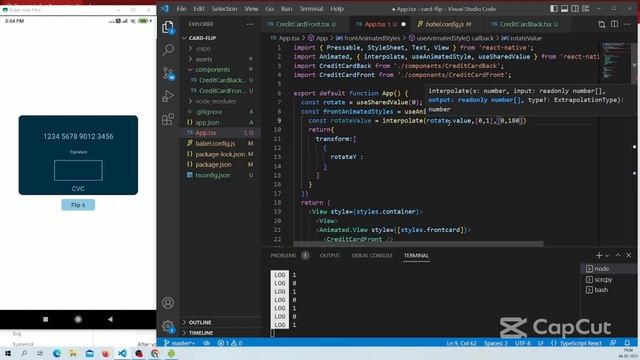Screen dimensions: 640x360
Task: Show the Output panel tab
Action: (x=330, y=256)
